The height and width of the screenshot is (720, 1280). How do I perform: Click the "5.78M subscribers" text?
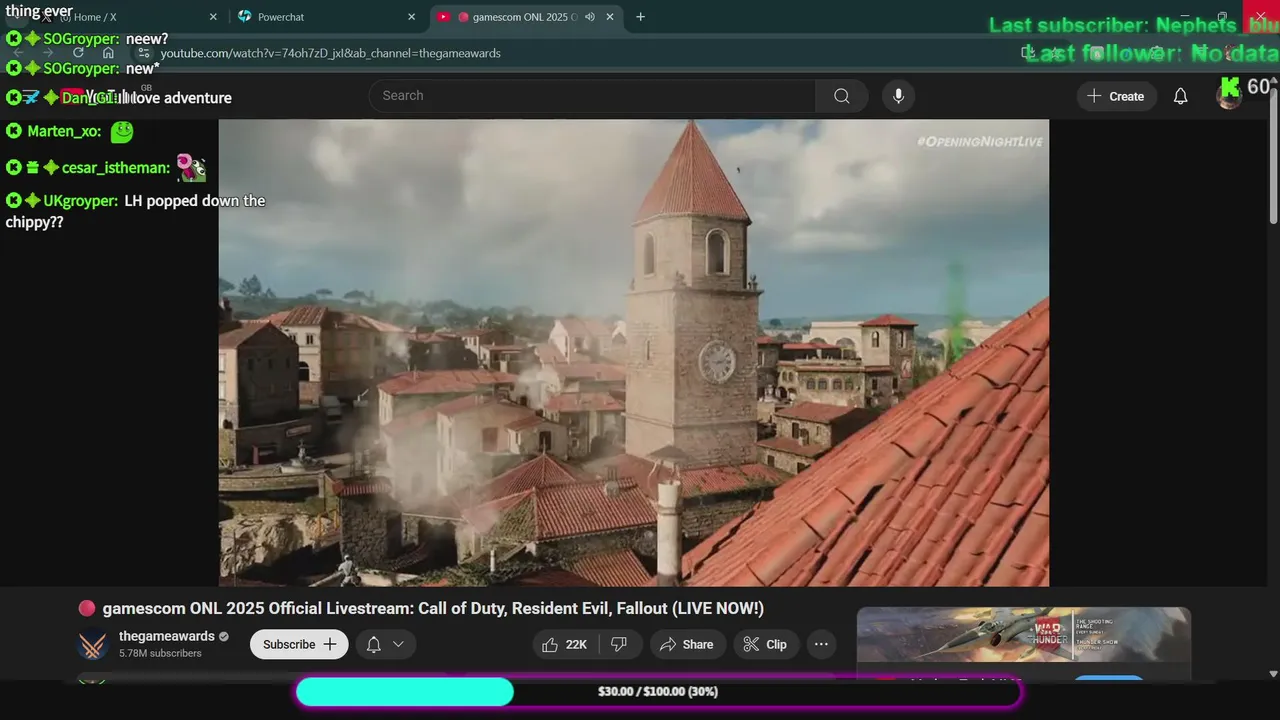coord(160,653)
